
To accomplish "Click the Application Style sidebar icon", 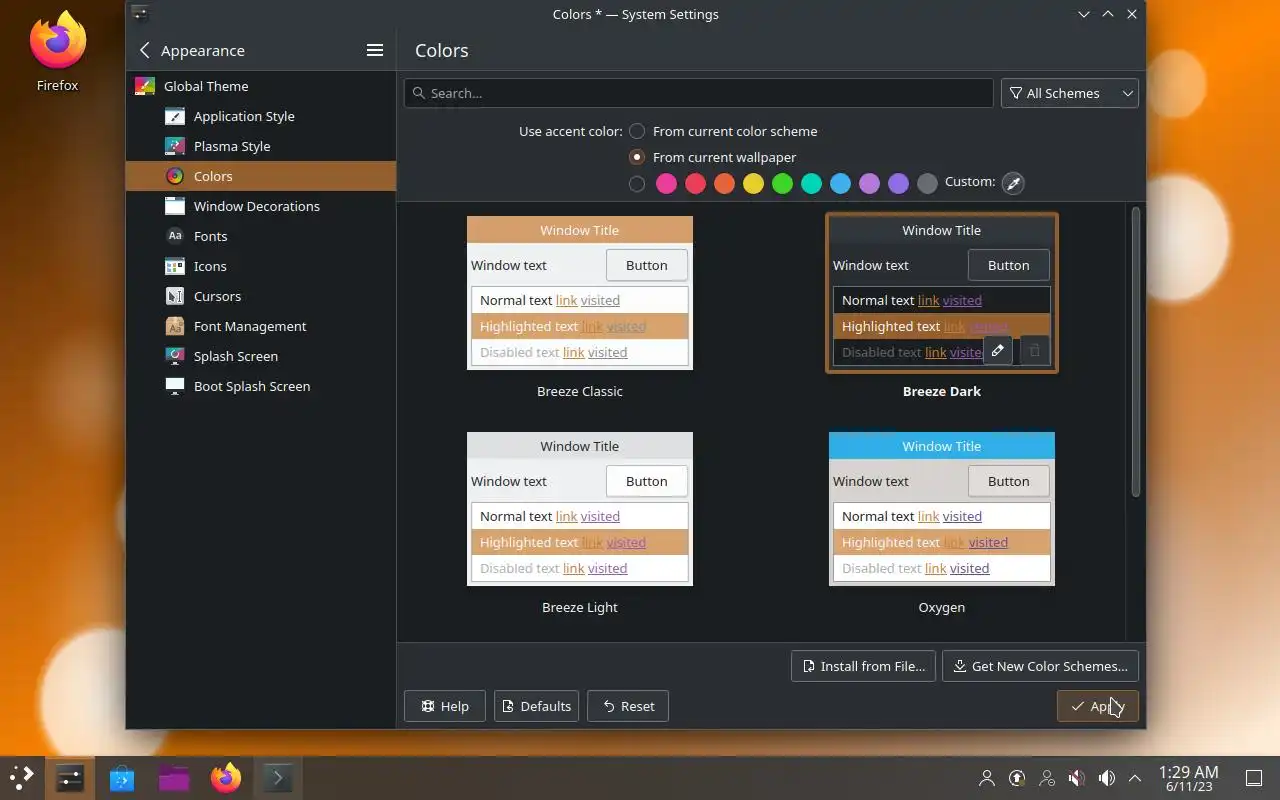I will (175, 116).
